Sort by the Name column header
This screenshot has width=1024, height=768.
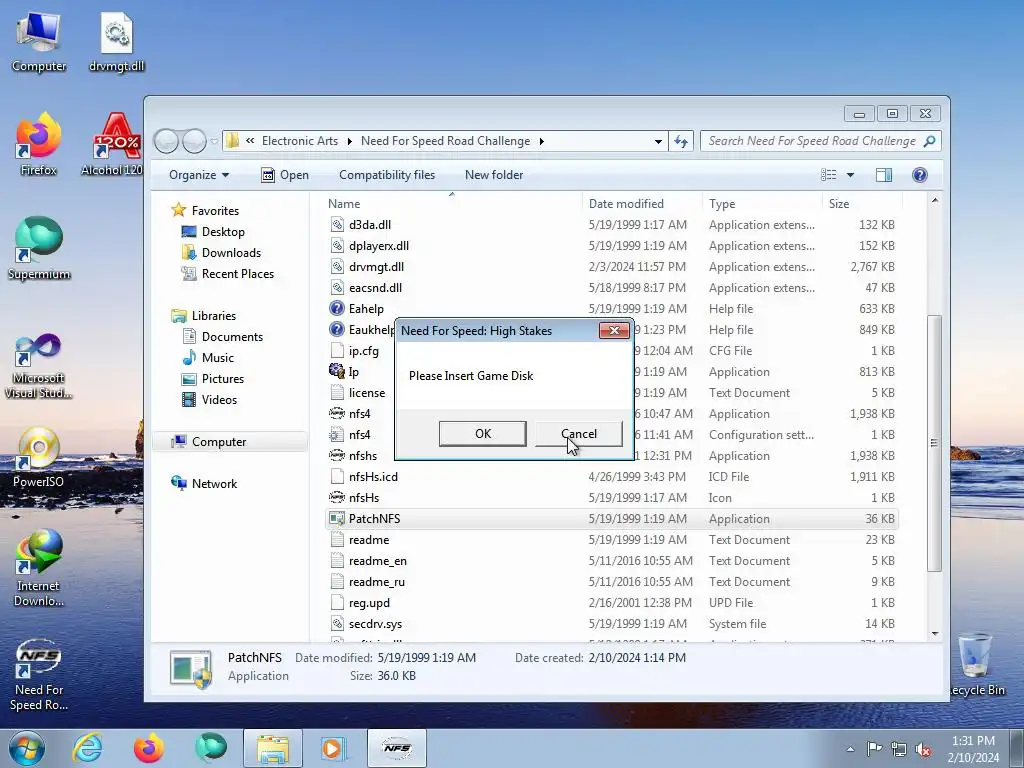(x=451, y=204)
